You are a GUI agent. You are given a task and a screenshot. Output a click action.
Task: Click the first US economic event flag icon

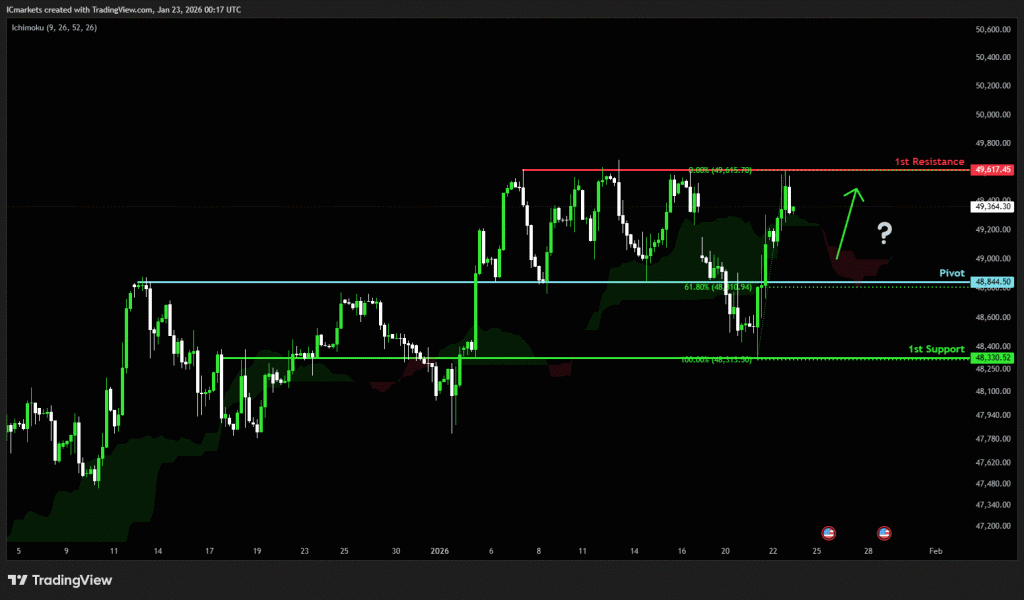[828, 532]
